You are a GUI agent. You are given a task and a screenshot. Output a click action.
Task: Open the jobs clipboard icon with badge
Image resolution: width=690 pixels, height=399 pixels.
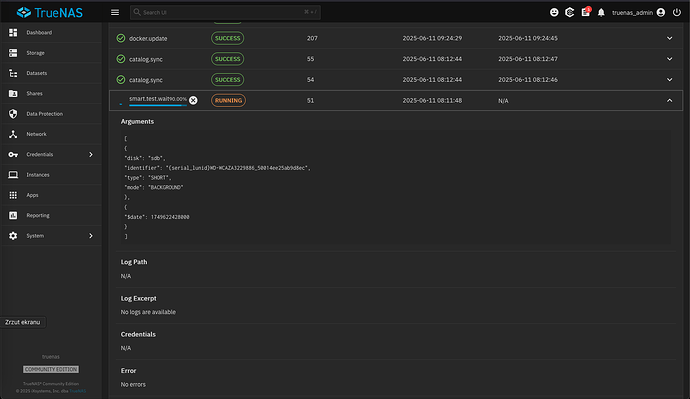(x=586, y=12)
